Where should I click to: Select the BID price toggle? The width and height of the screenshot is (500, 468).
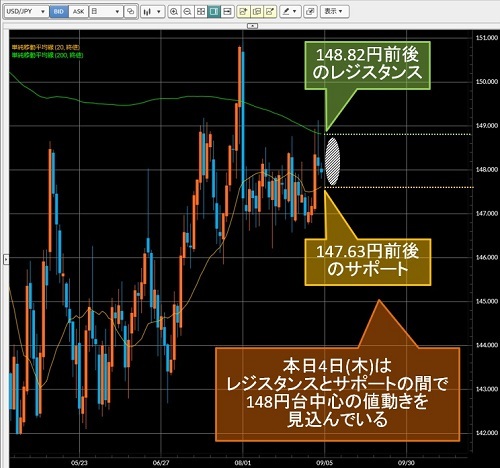59,12
